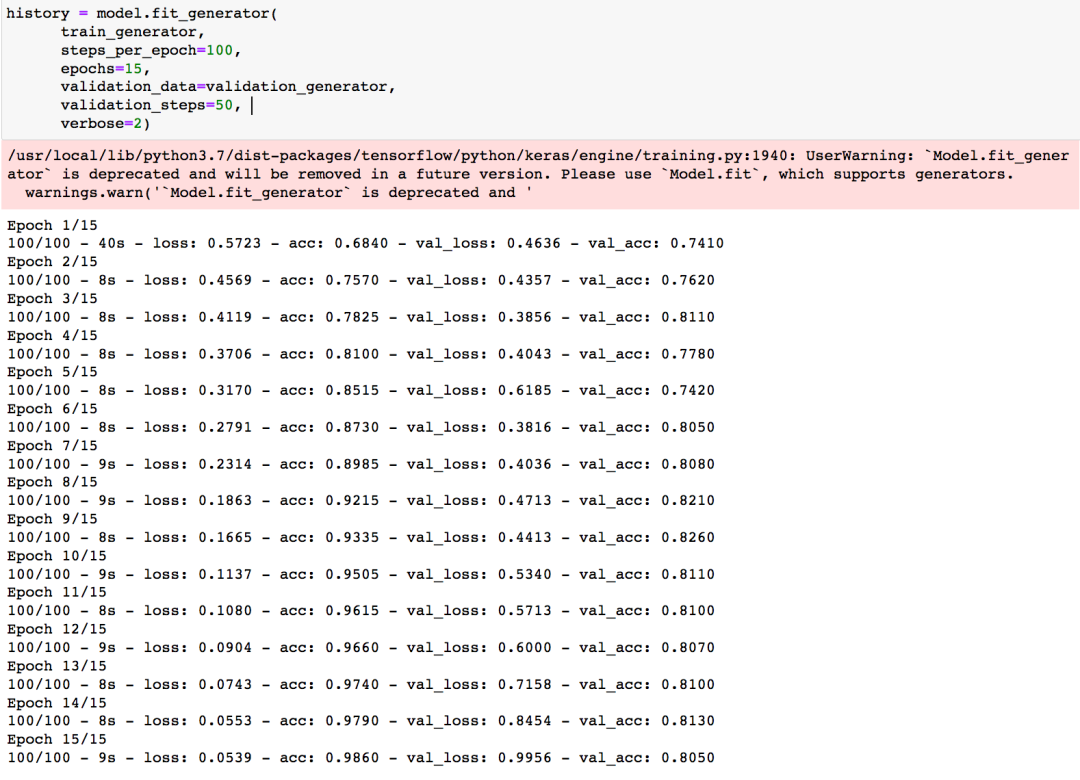1080x780 pixels.
Task: Click the output row with val_loss: 0.6185
Action: click(x=361, y=391)
